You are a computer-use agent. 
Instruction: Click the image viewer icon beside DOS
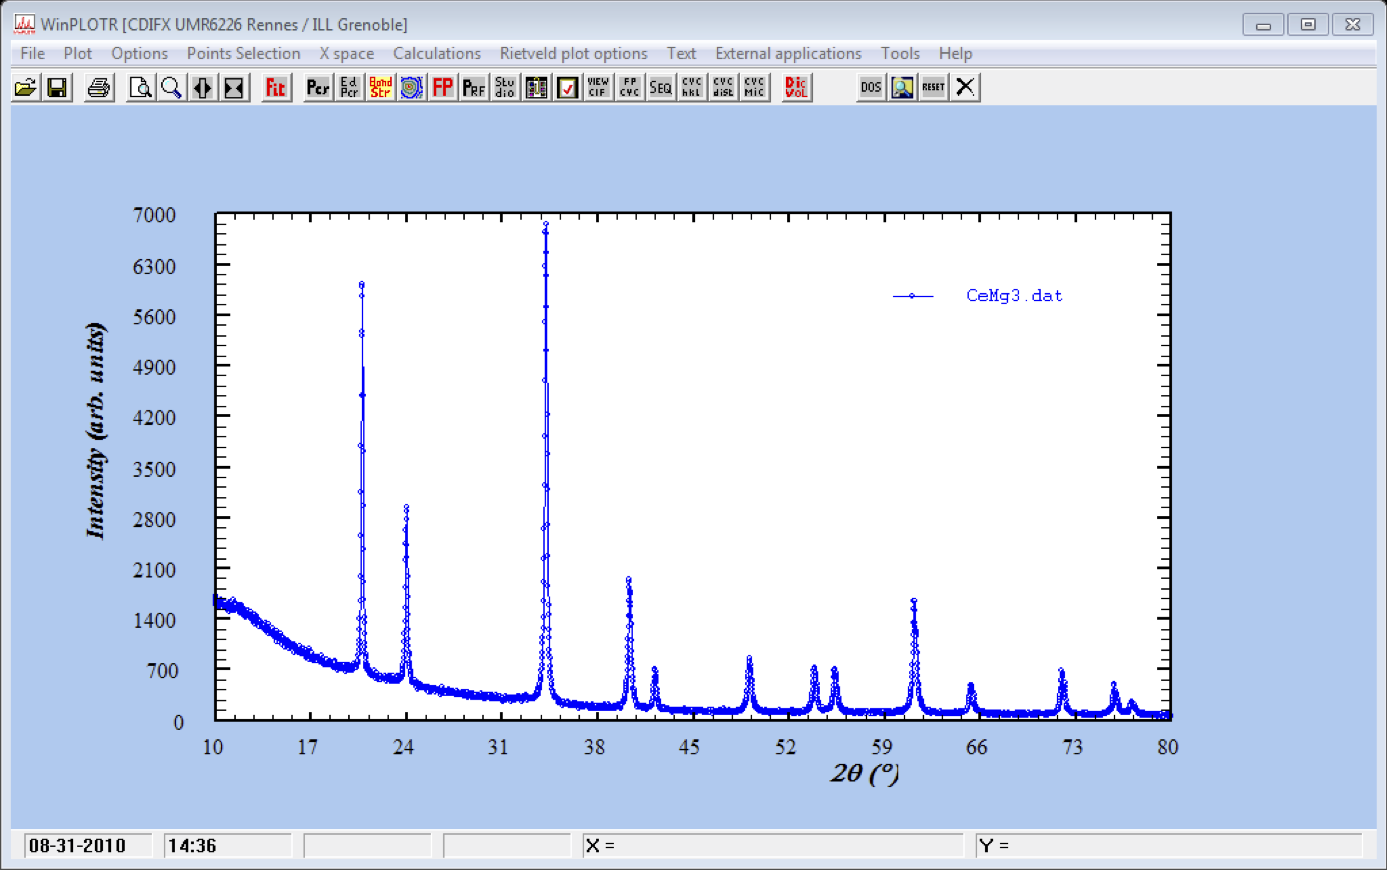[902, 88]
